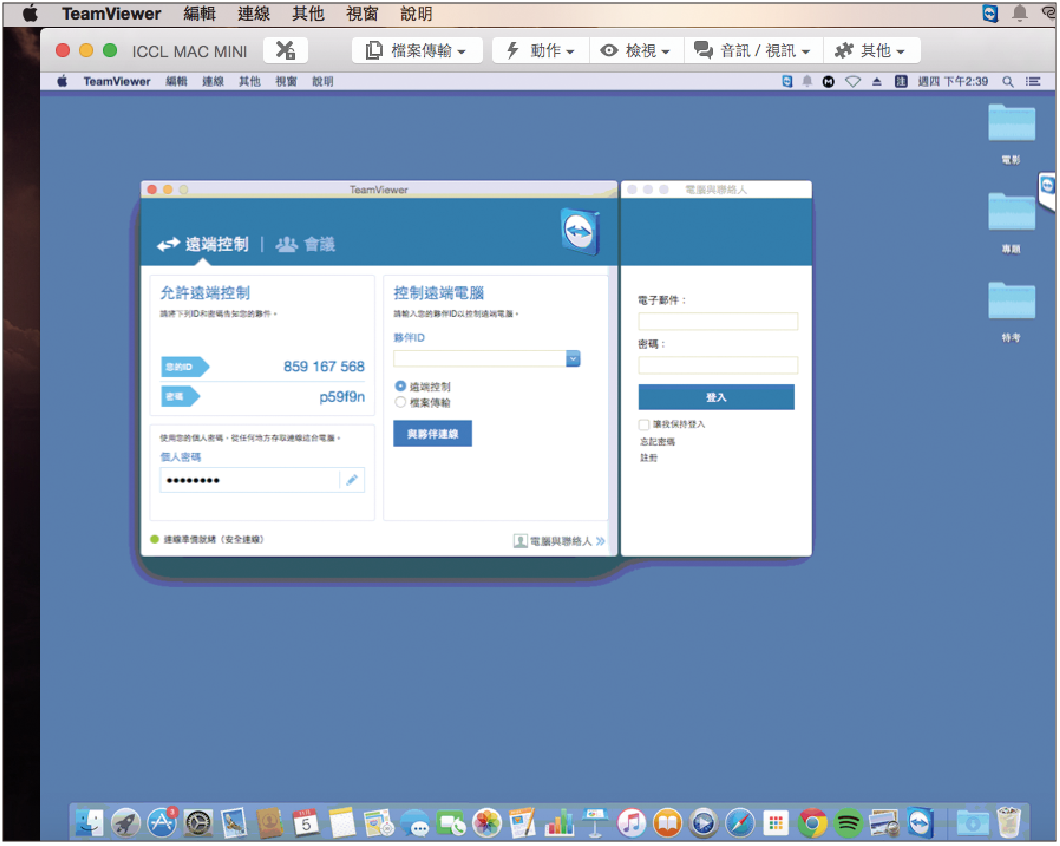Click the 密碼 field in the login panel
Viewport: 1060px width, 846px height.
718,365
